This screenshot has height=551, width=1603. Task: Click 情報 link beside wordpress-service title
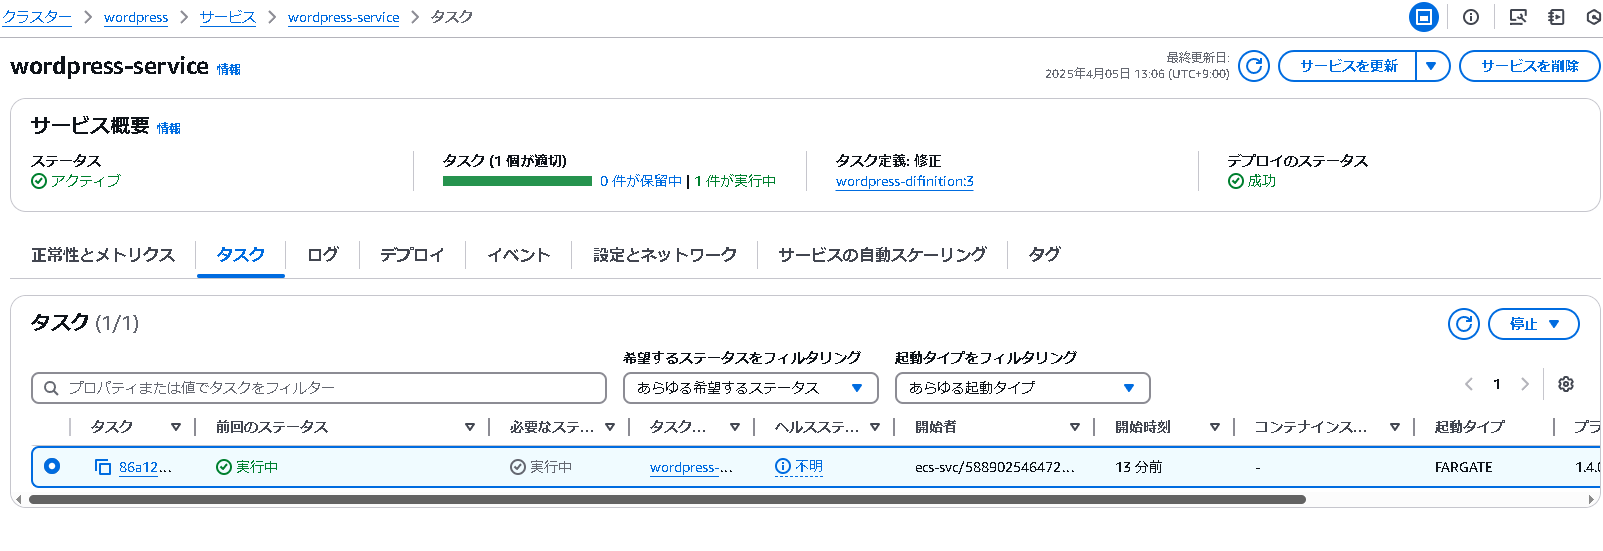(x=229, y=69)
